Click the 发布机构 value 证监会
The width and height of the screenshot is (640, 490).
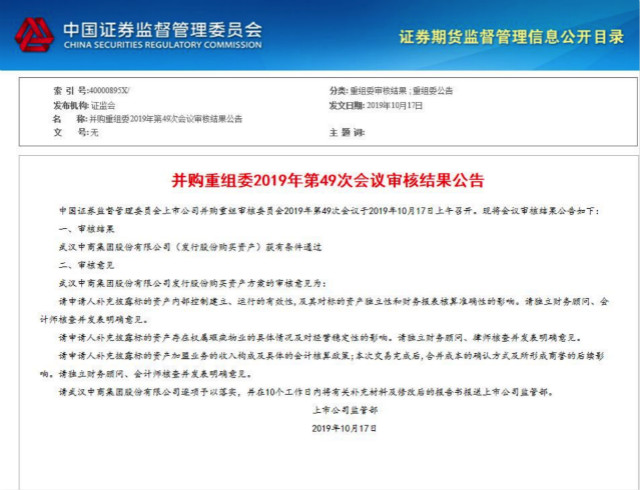pos(103,106)
